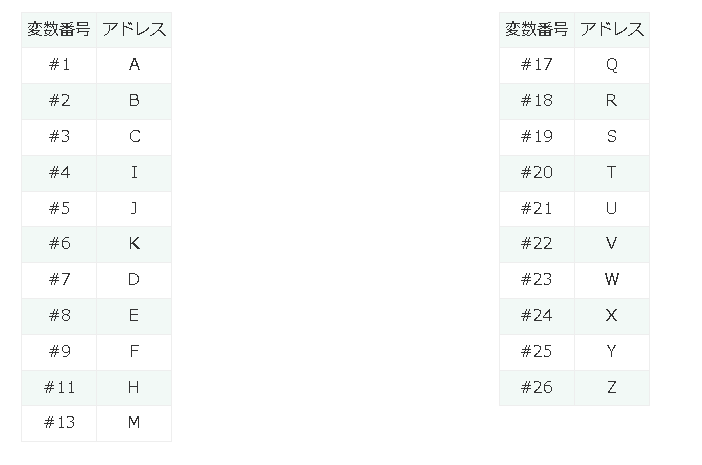Select the #4 variable number cell
This screenshot has height=465, width=702.
coord(59,172)
